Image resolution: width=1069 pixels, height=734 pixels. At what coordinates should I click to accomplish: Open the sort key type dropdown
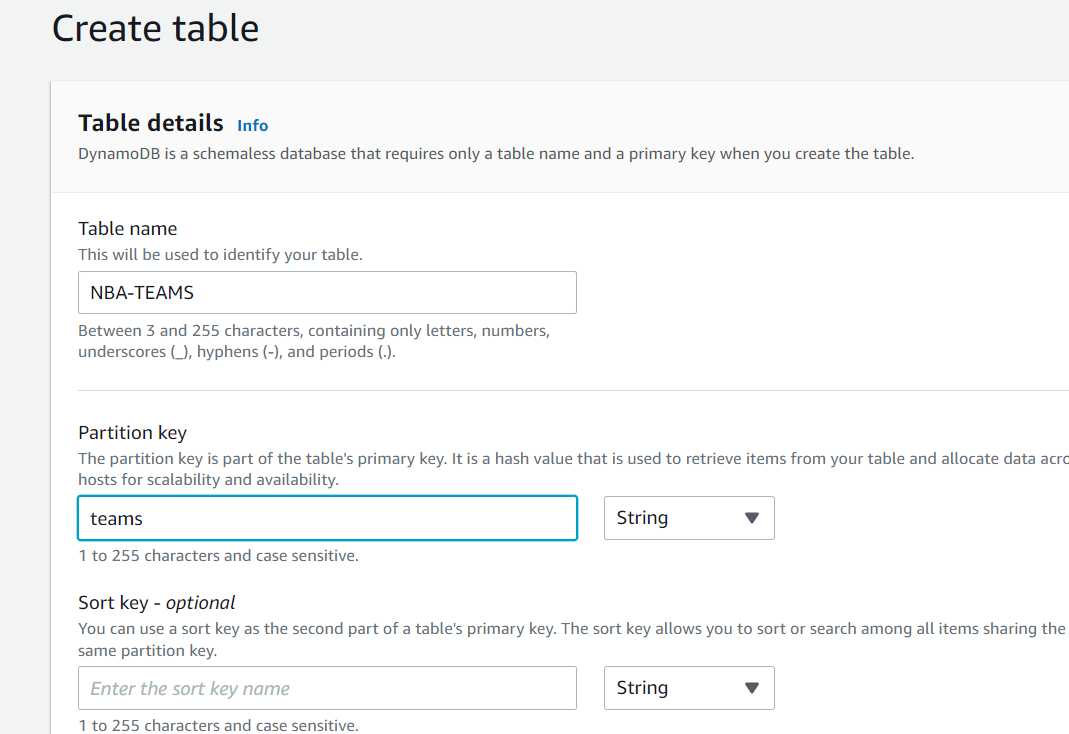(x=688, y=687)
